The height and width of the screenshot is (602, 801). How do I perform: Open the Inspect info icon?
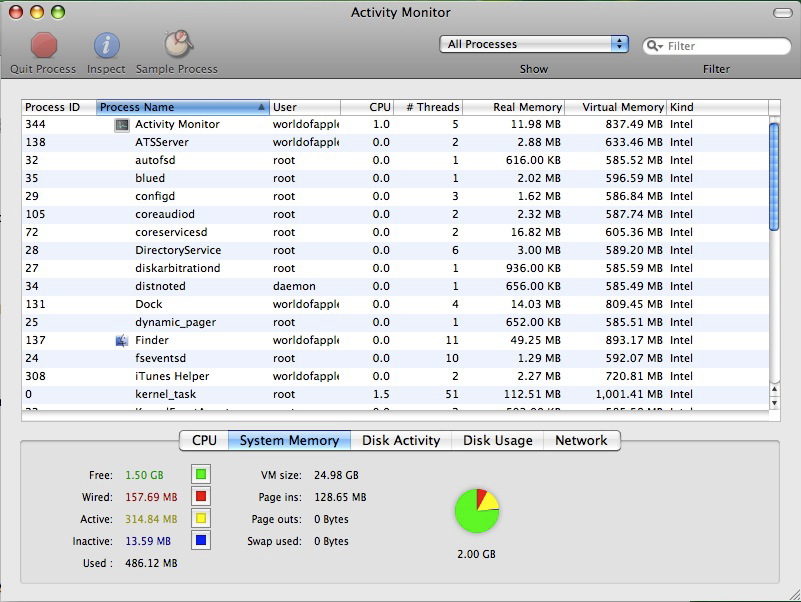(106, 45)
